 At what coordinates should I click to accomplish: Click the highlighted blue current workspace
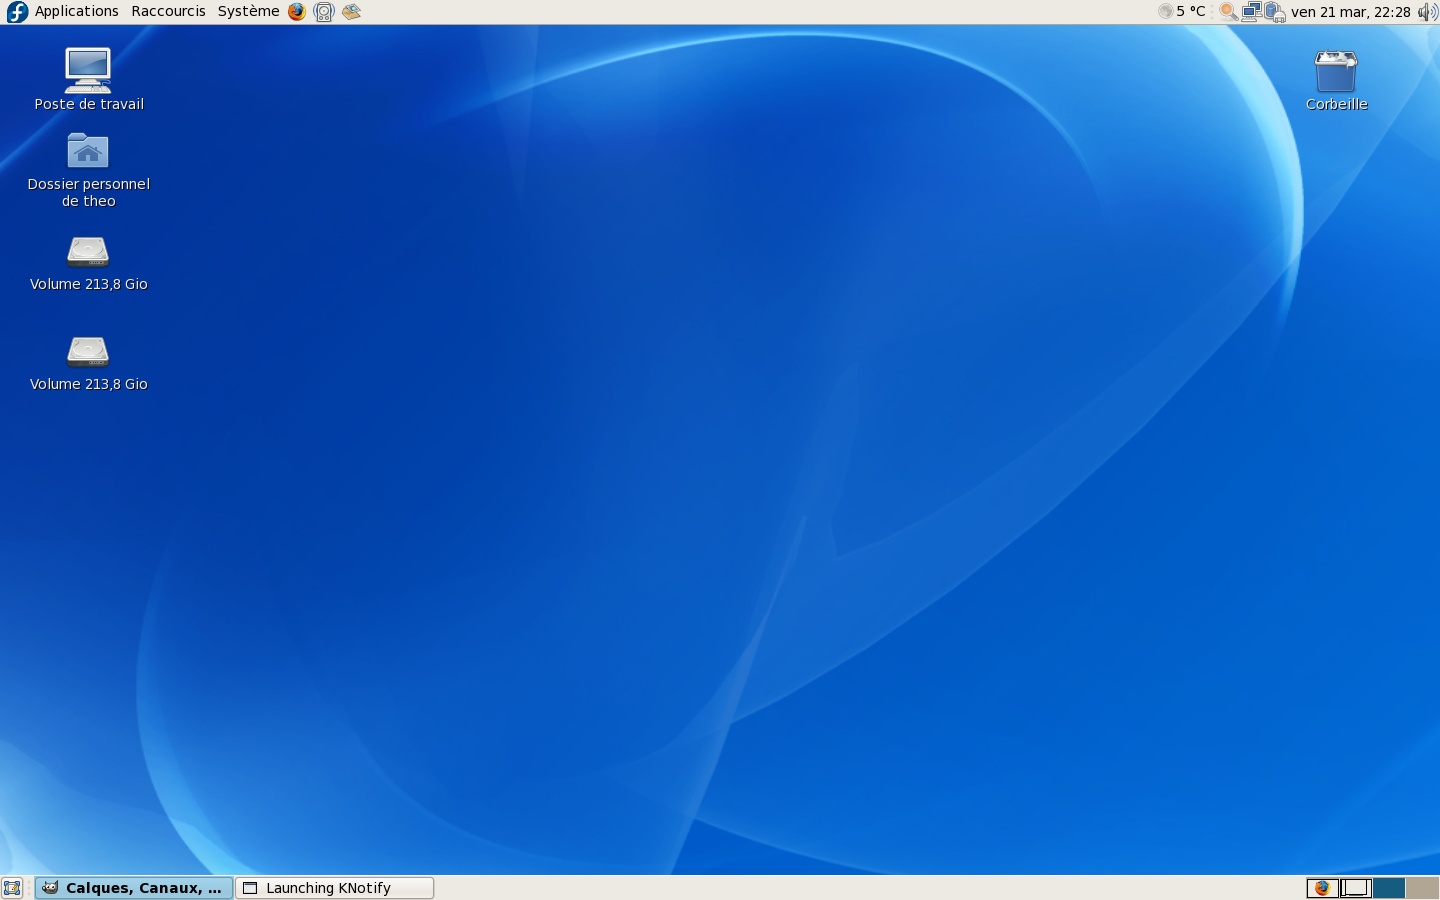click(1389, 888)
